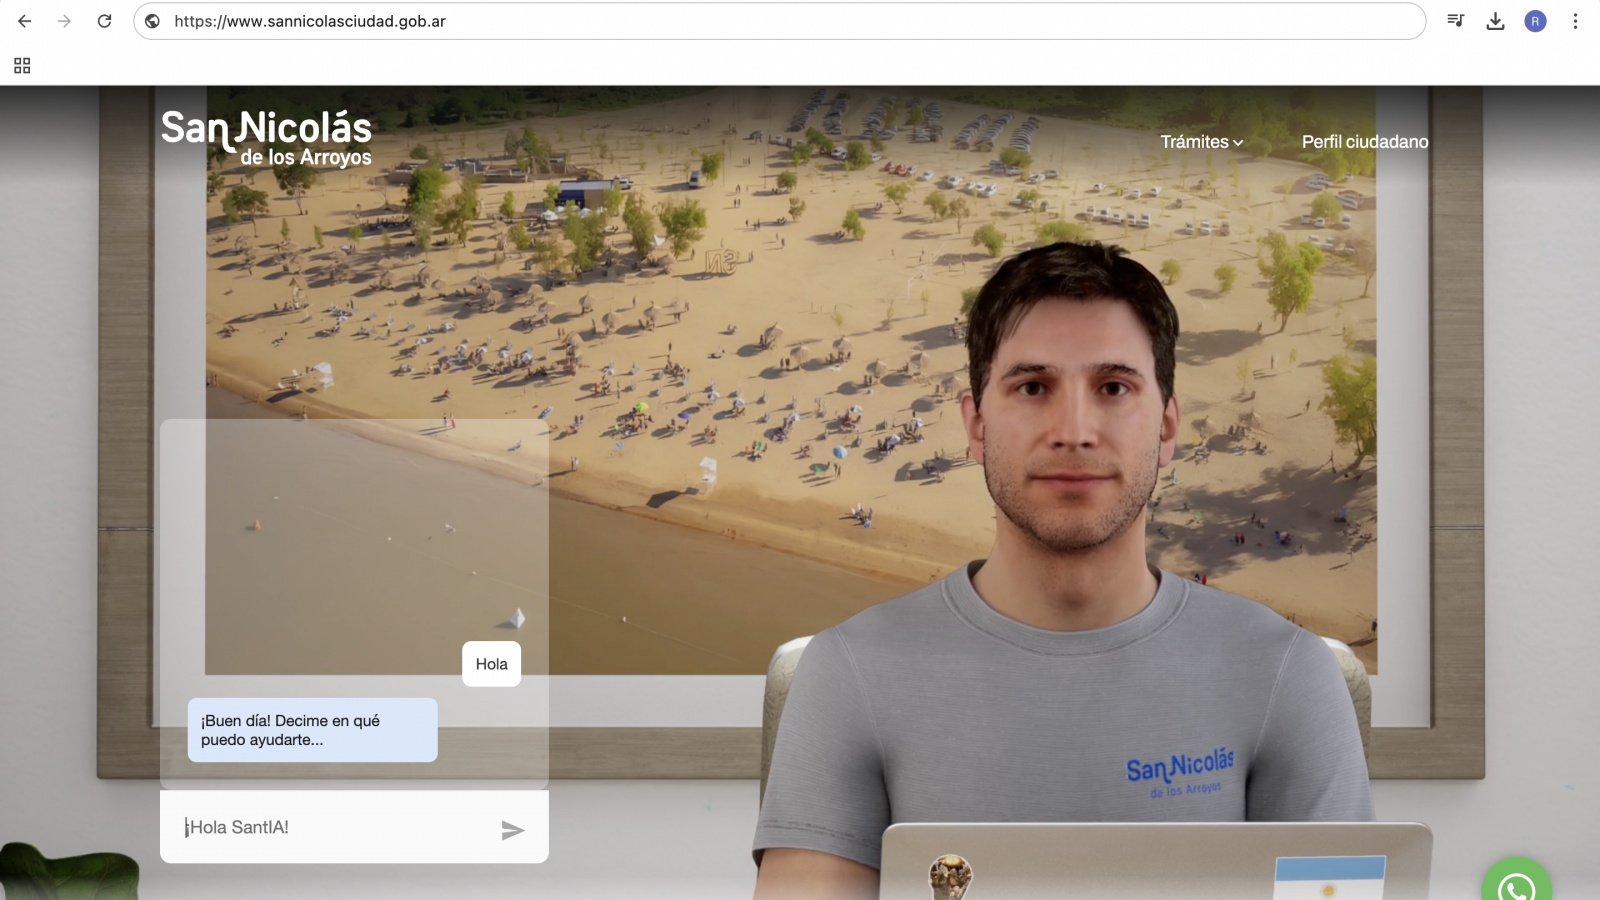
Task: Open the browser downloads icon
Action: [x=1495, y=21]
